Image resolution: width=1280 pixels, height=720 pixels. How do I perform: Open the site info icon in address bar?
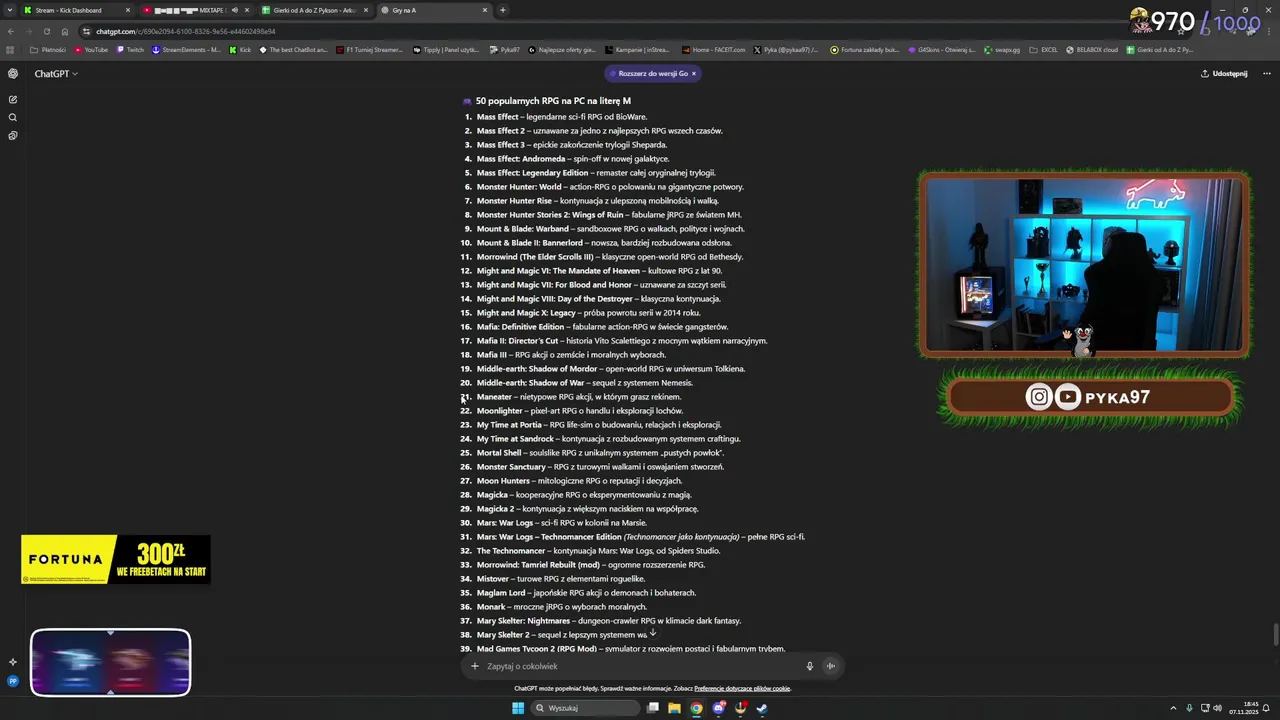[x=87, y=31]
